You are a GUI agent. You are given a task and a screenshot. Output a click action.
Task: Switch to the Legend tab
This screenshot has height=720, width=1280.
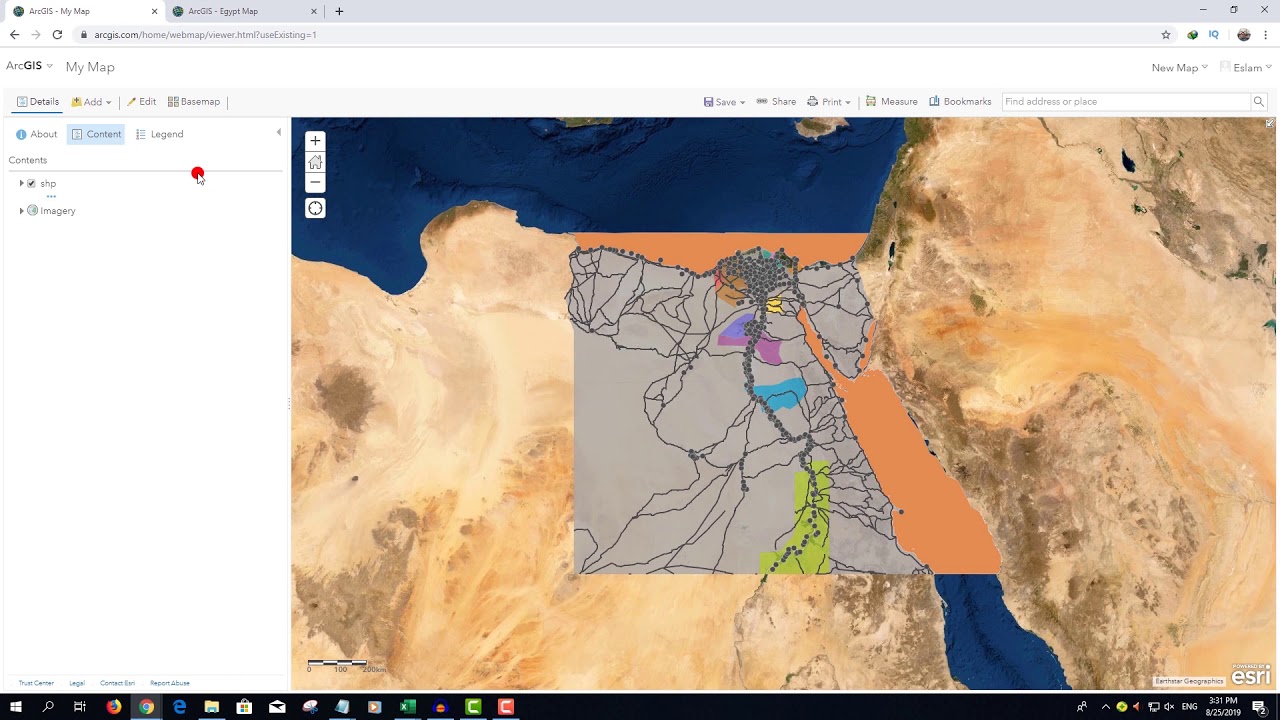coord(160,134)
